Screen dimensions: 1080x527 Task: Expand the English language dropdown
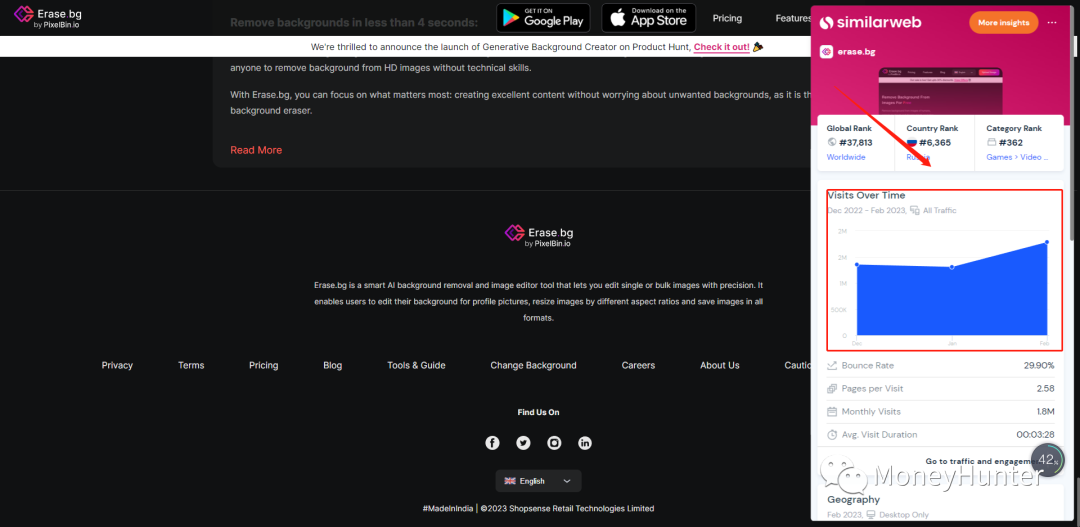[538, 481]
